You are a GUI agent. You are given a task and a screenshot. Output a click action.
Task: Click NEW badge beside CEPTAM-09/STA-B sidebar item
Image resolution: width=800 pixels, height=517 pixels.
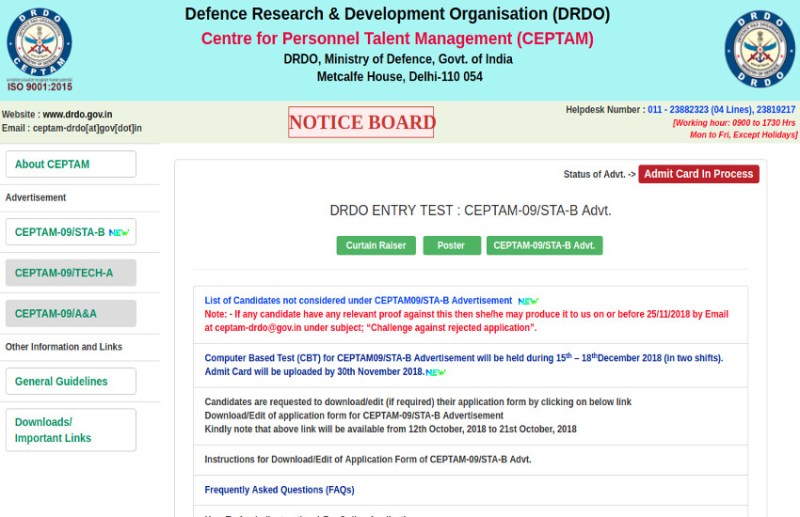click(120, 232)
